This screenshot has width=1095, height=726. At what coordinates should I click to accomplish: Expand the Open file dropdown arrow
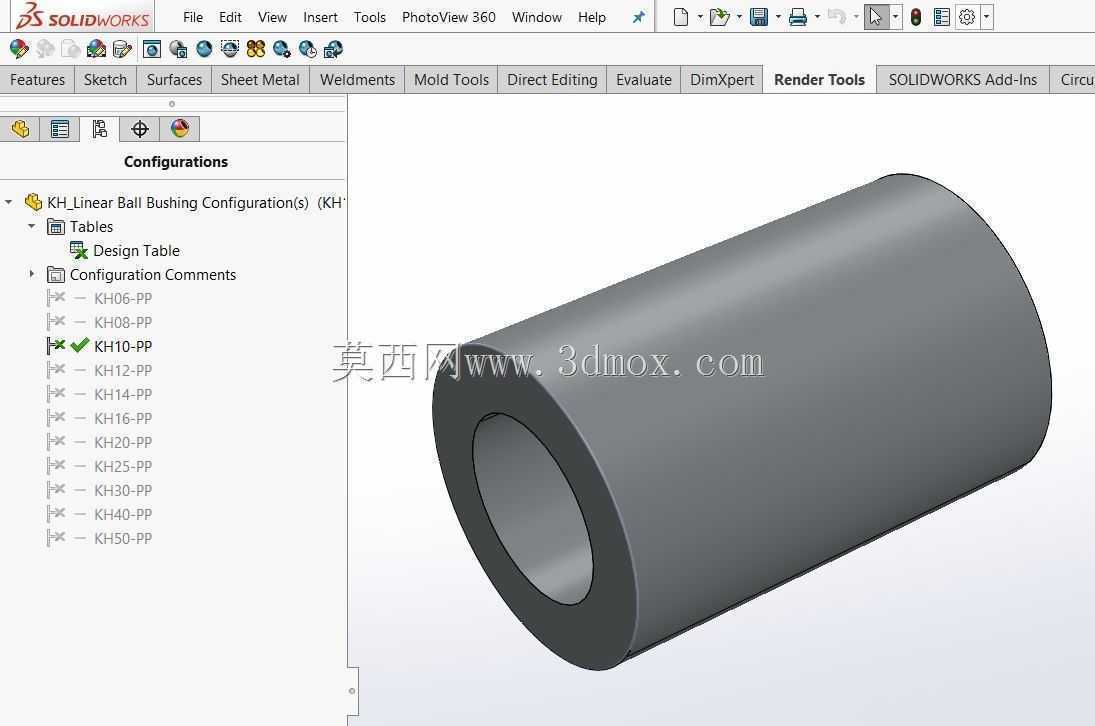click(x=740, y=17)
